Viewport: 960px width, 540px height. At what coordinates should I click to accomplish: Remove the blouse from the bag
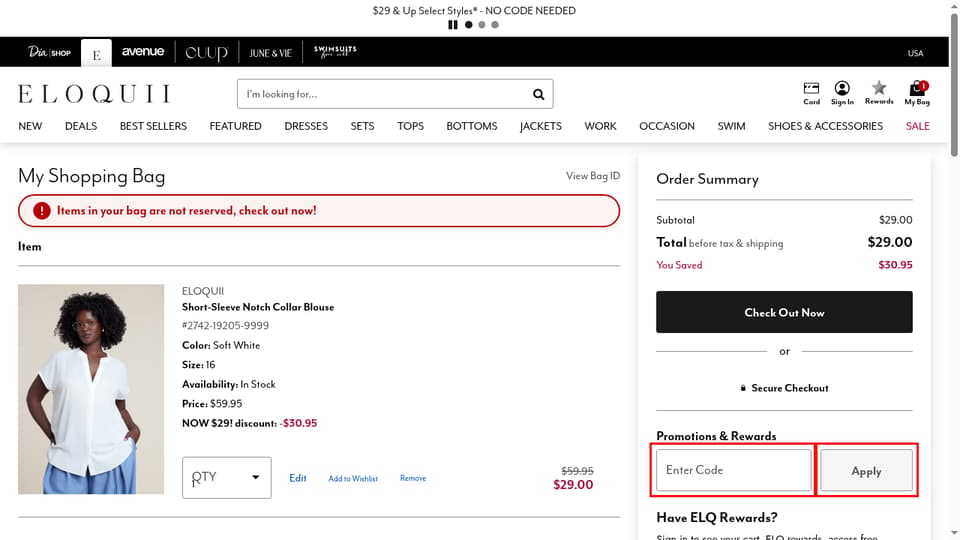tap(413, 478)
